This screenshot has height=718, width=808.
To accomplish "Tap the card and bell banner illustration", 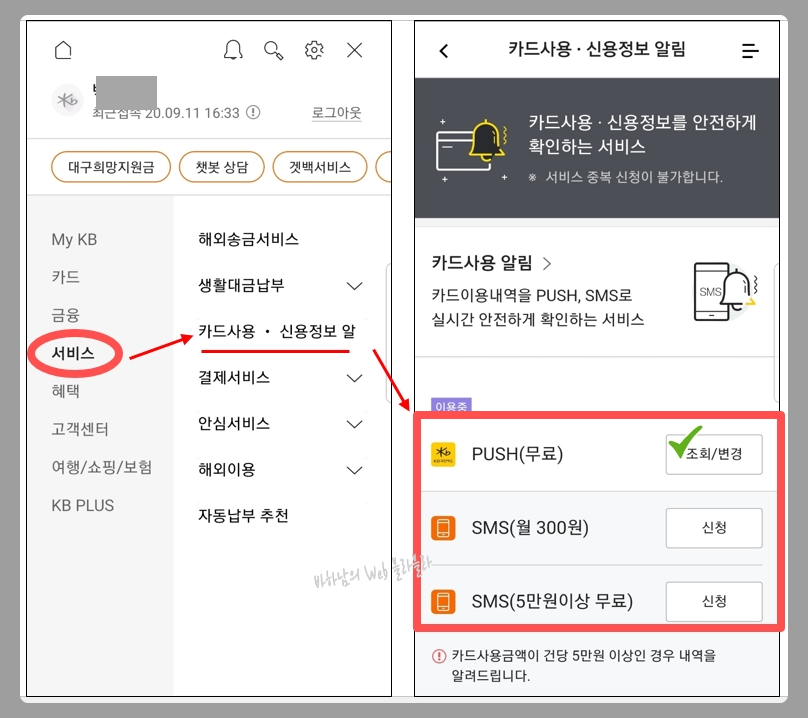I will [x=472, y=151].
